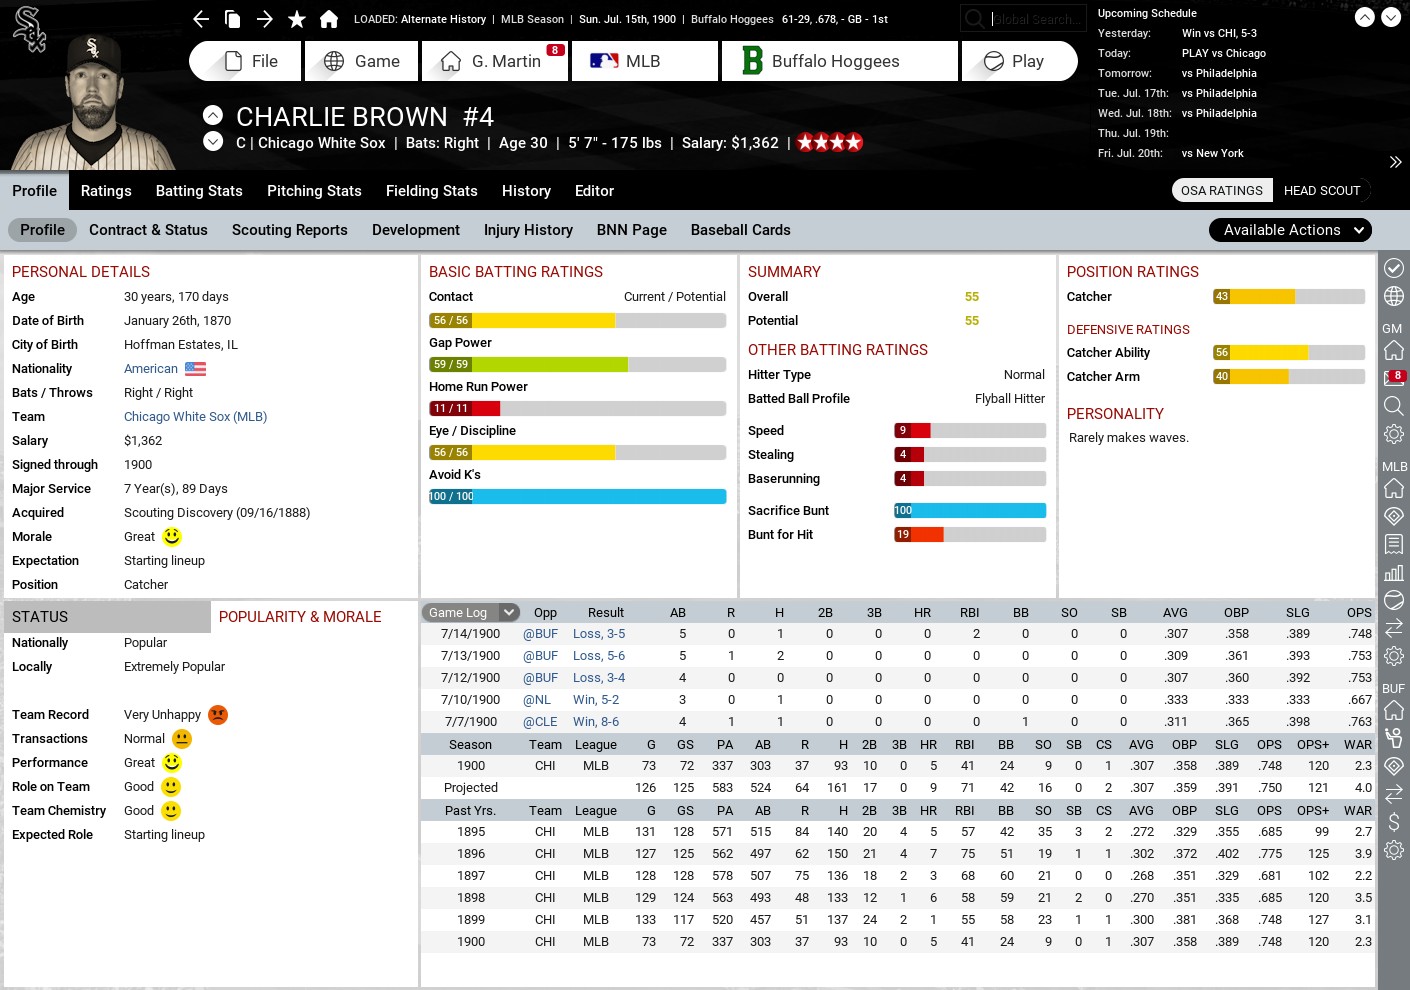Screen dimensions: 1410x990
Task: Click the magnifier icon in GM sidebar section
Action: 1394,406
